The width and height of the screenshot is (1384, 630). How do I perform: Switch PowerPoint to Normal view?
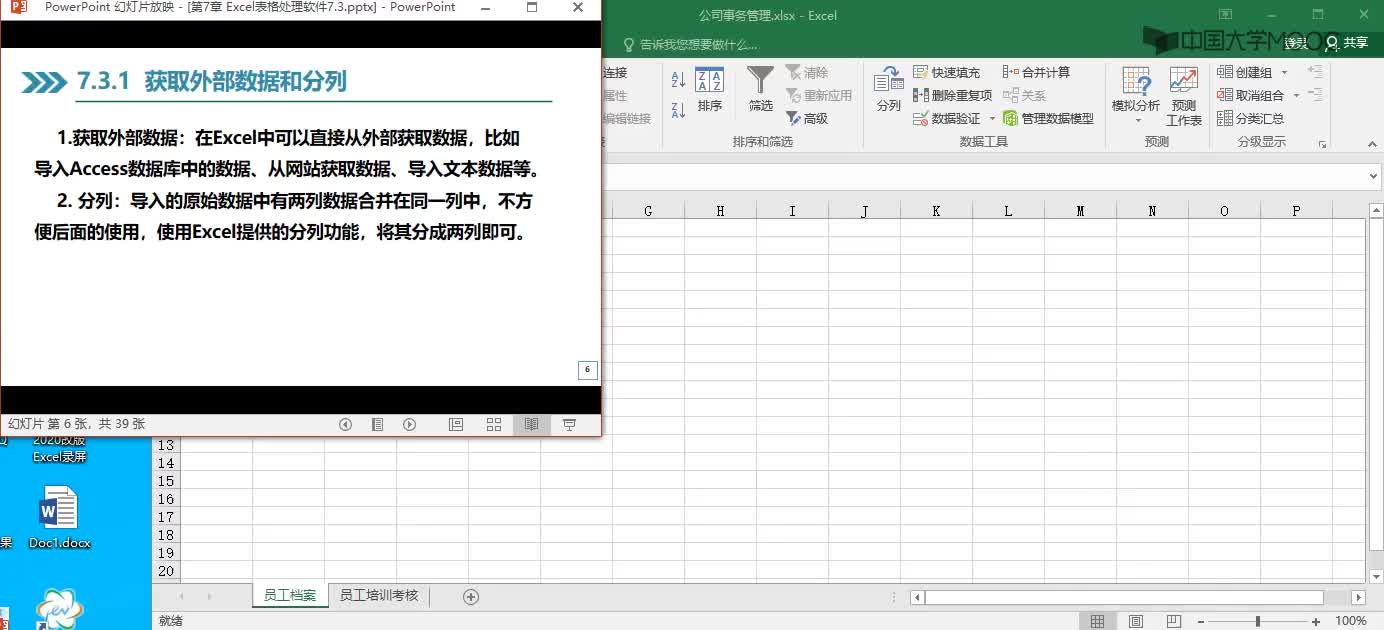click(456, 424)
